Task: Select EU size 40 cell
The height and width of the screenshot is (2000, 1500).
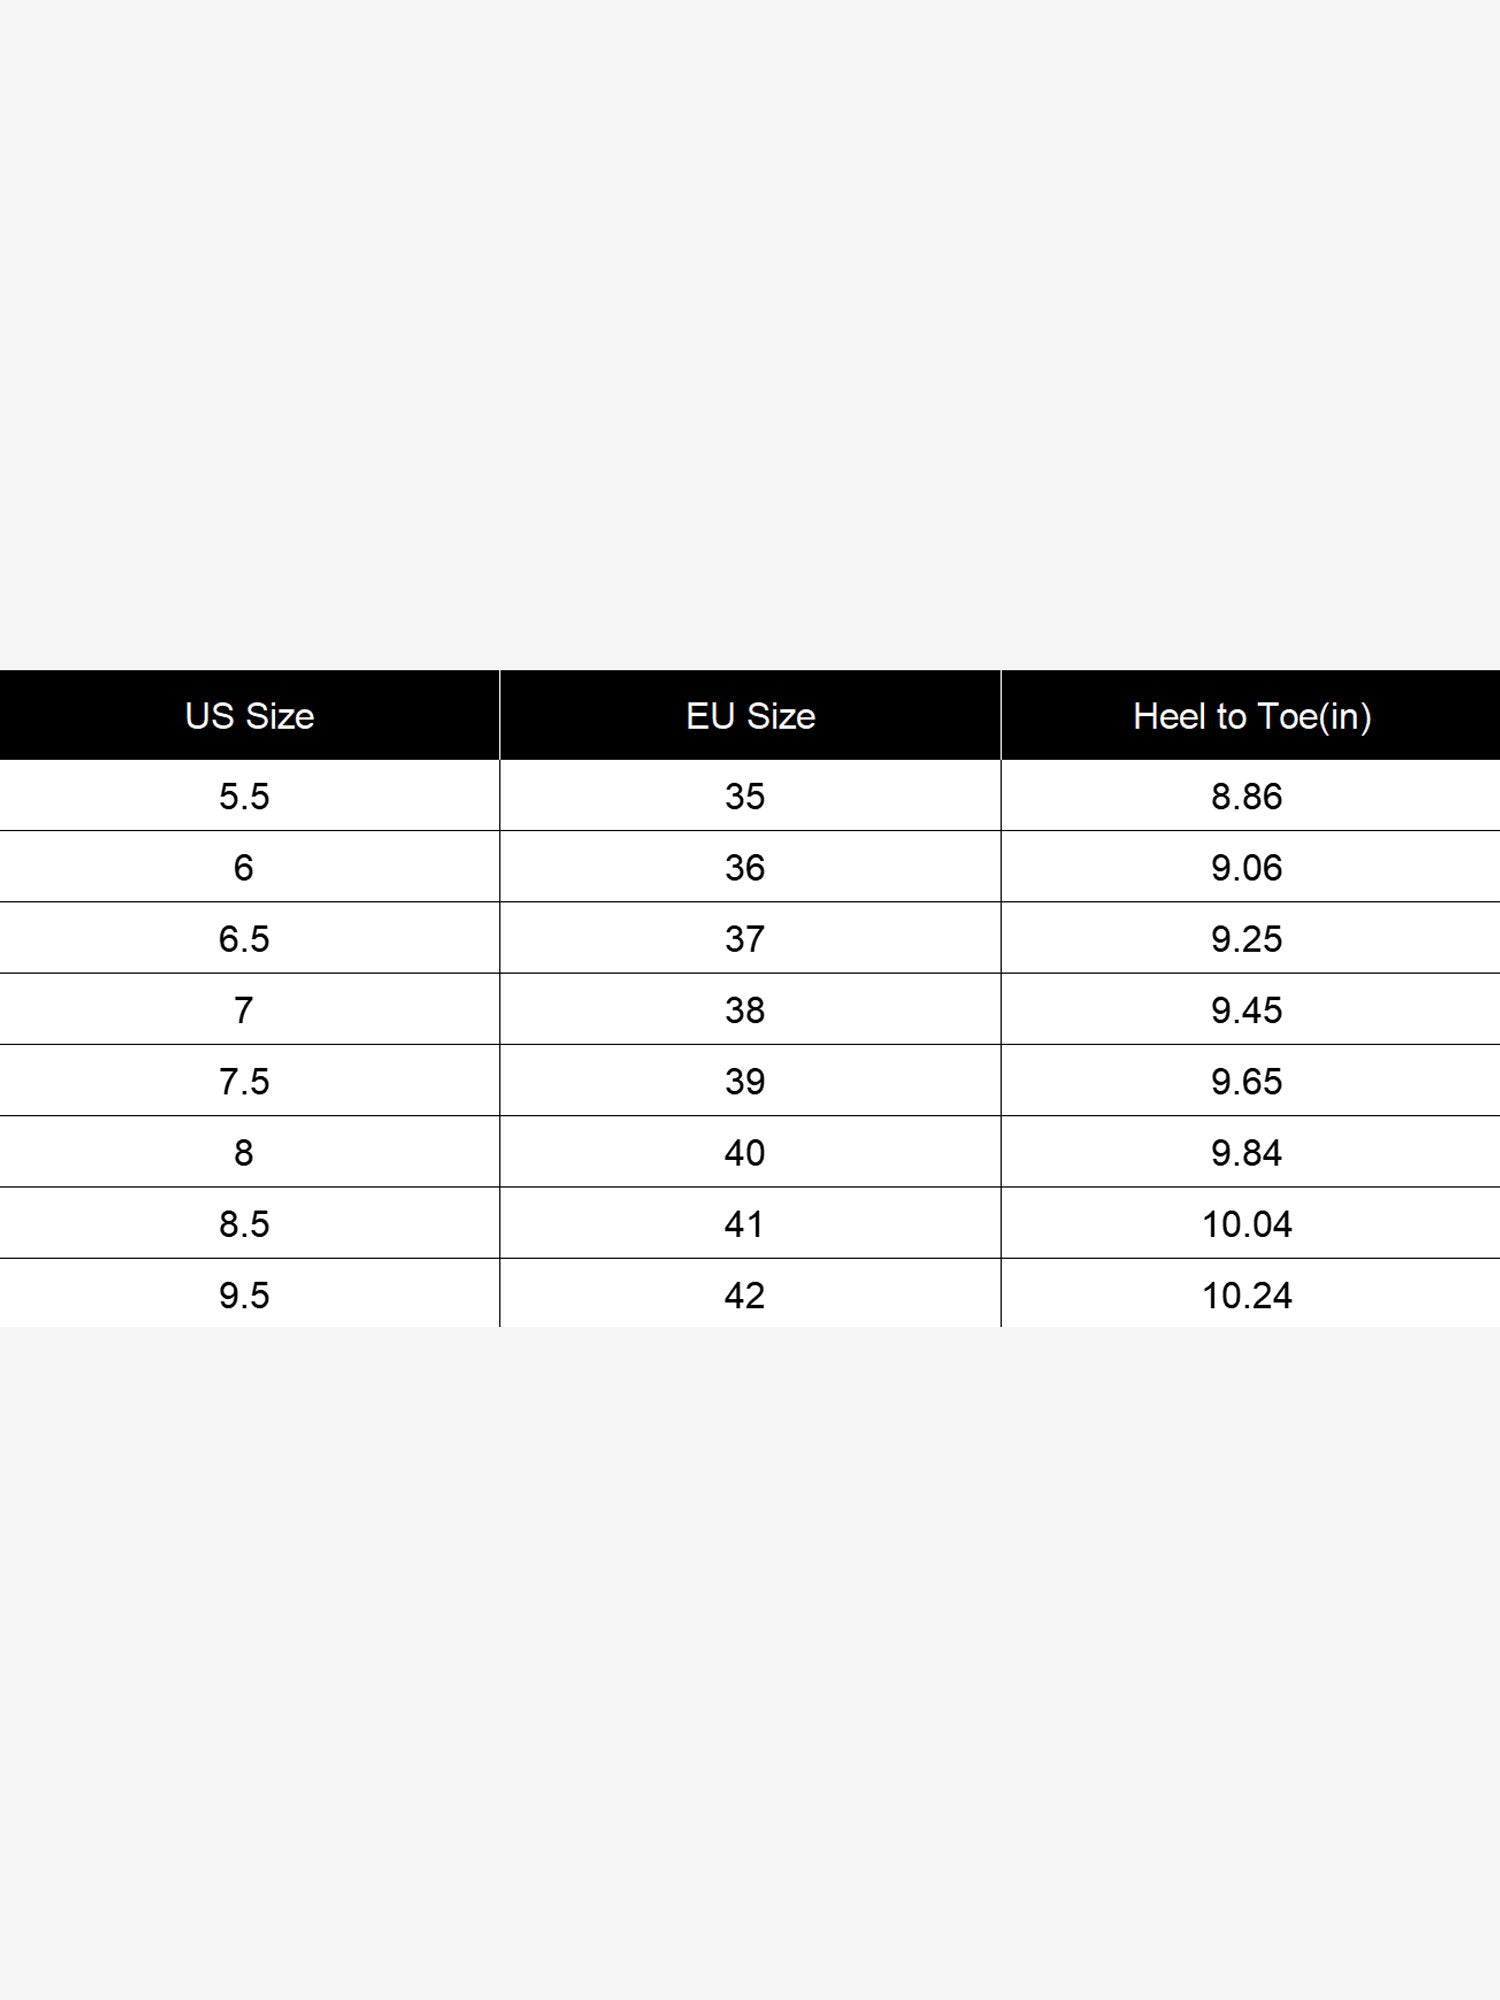Action: (x=750, y=1152)
